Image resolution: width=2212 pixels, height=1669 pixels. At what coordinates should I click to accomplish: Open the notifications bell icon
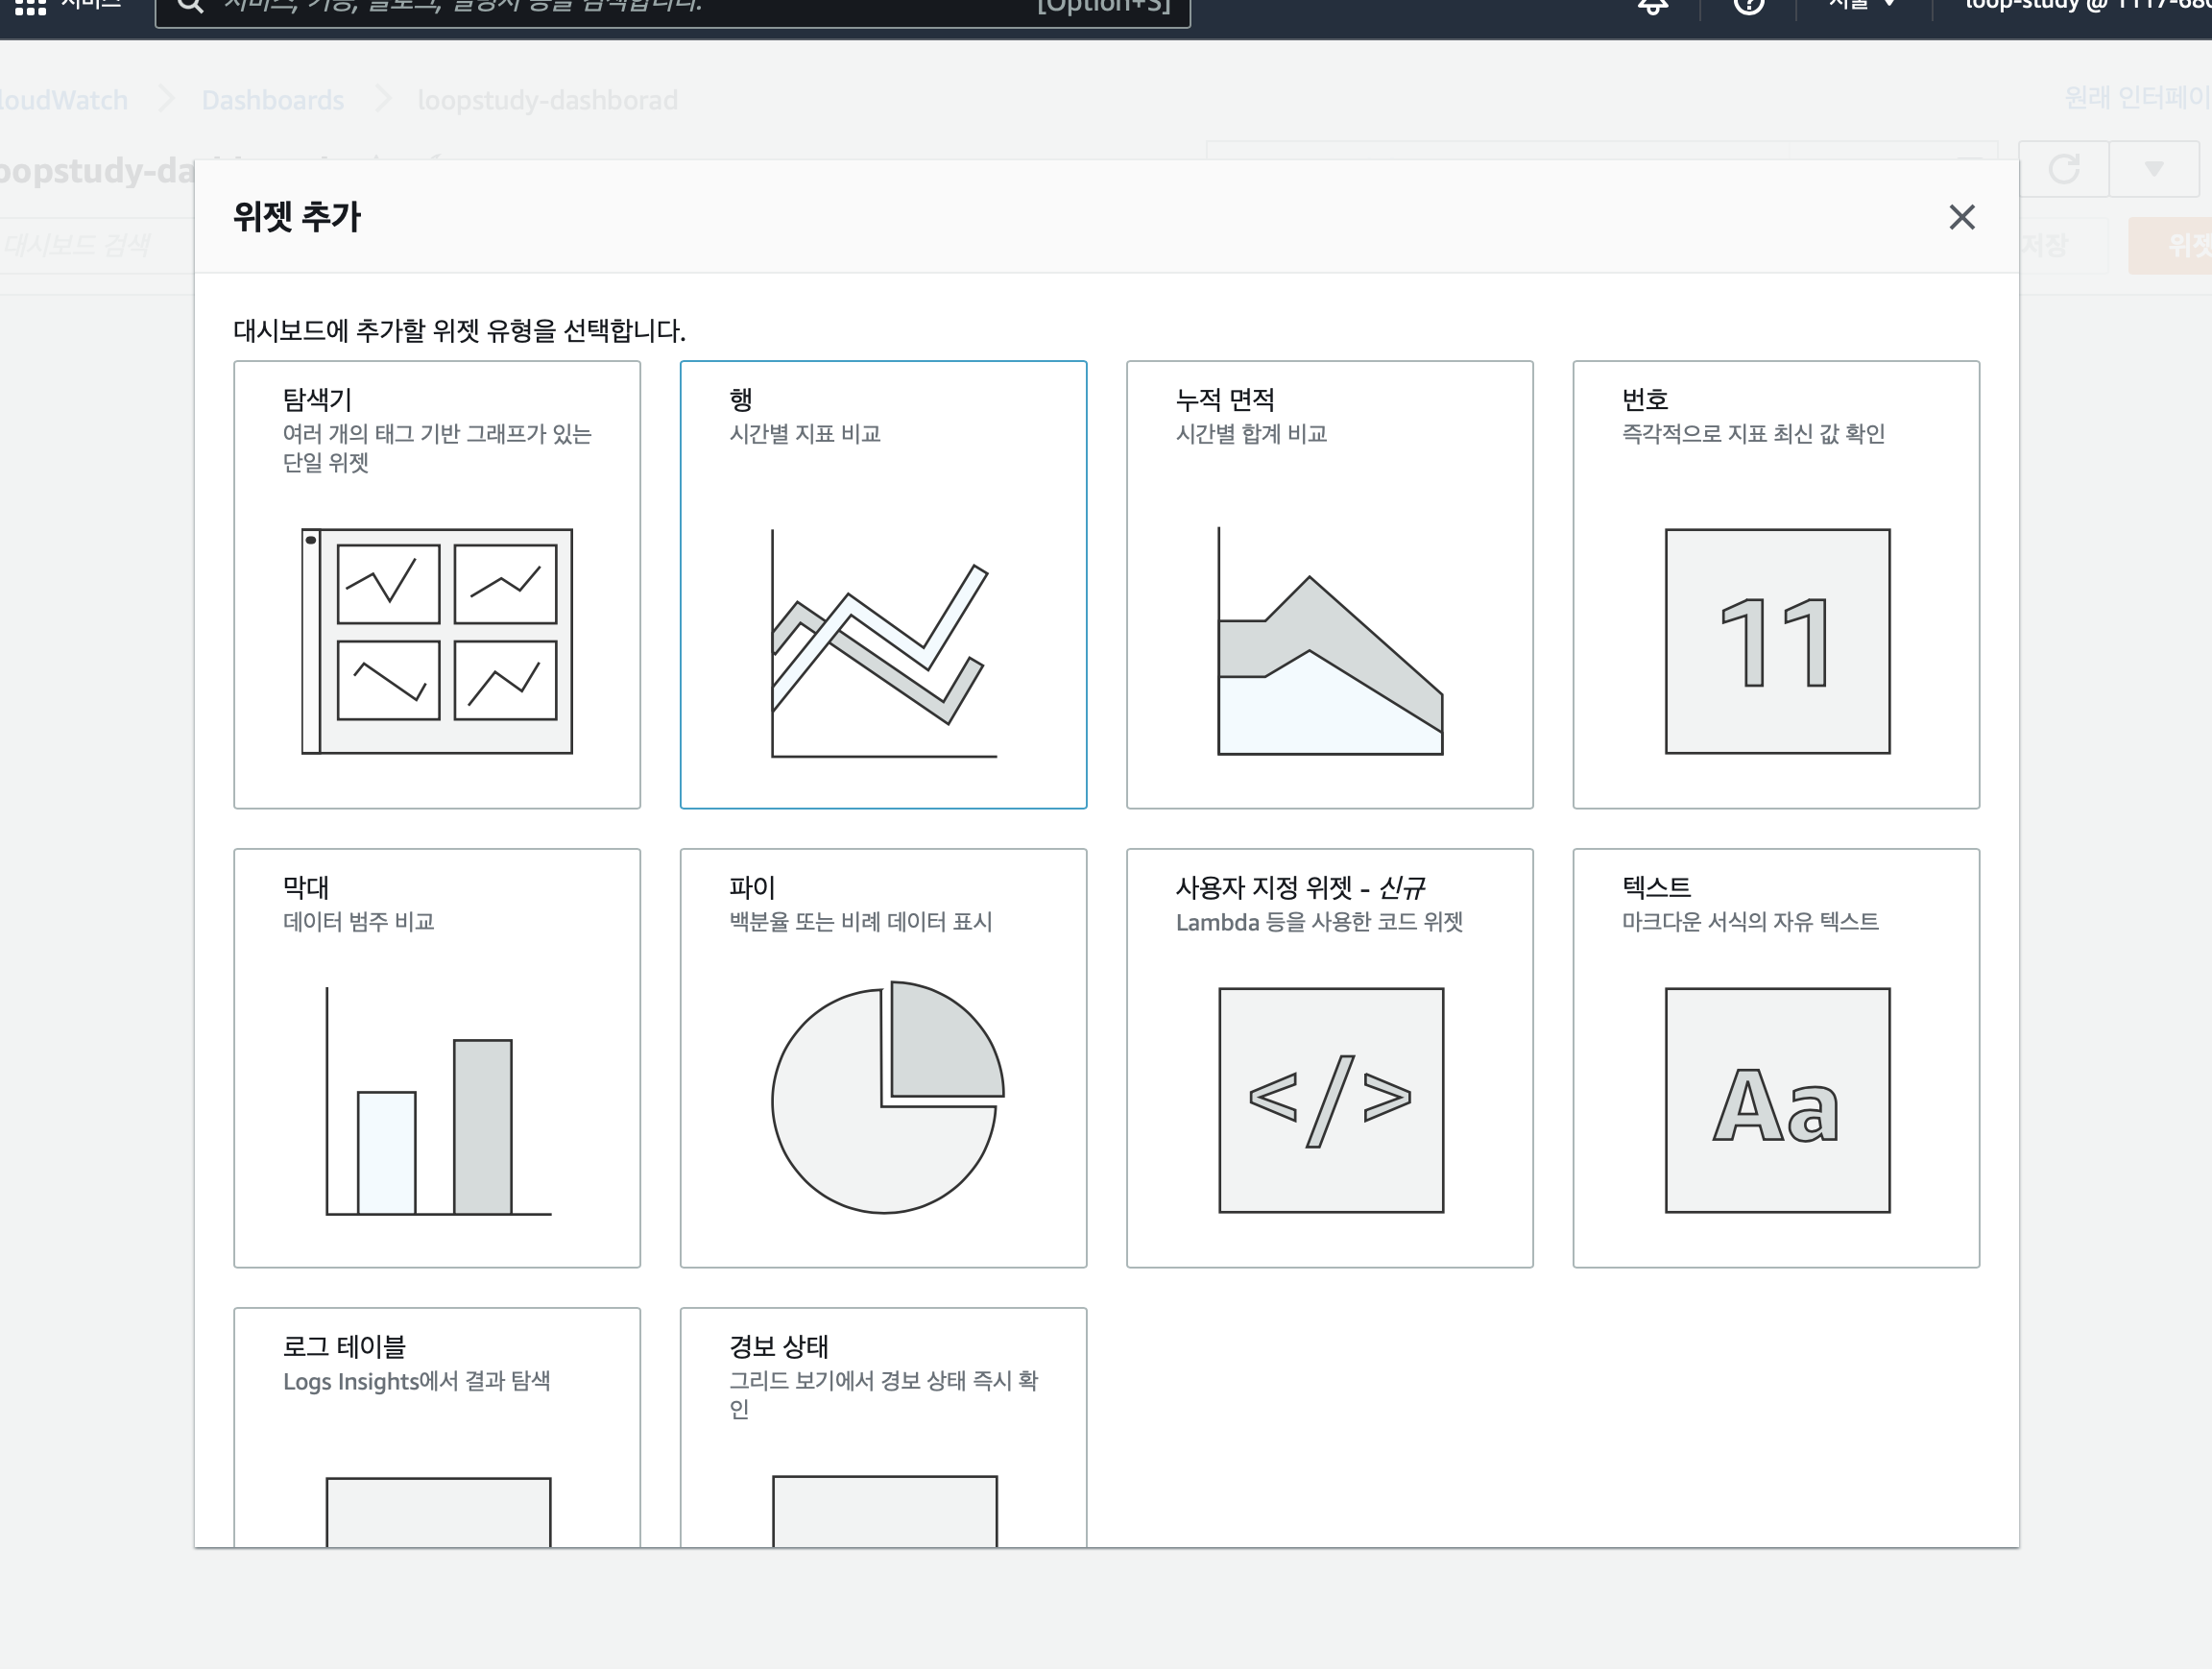pos(1652,6)
